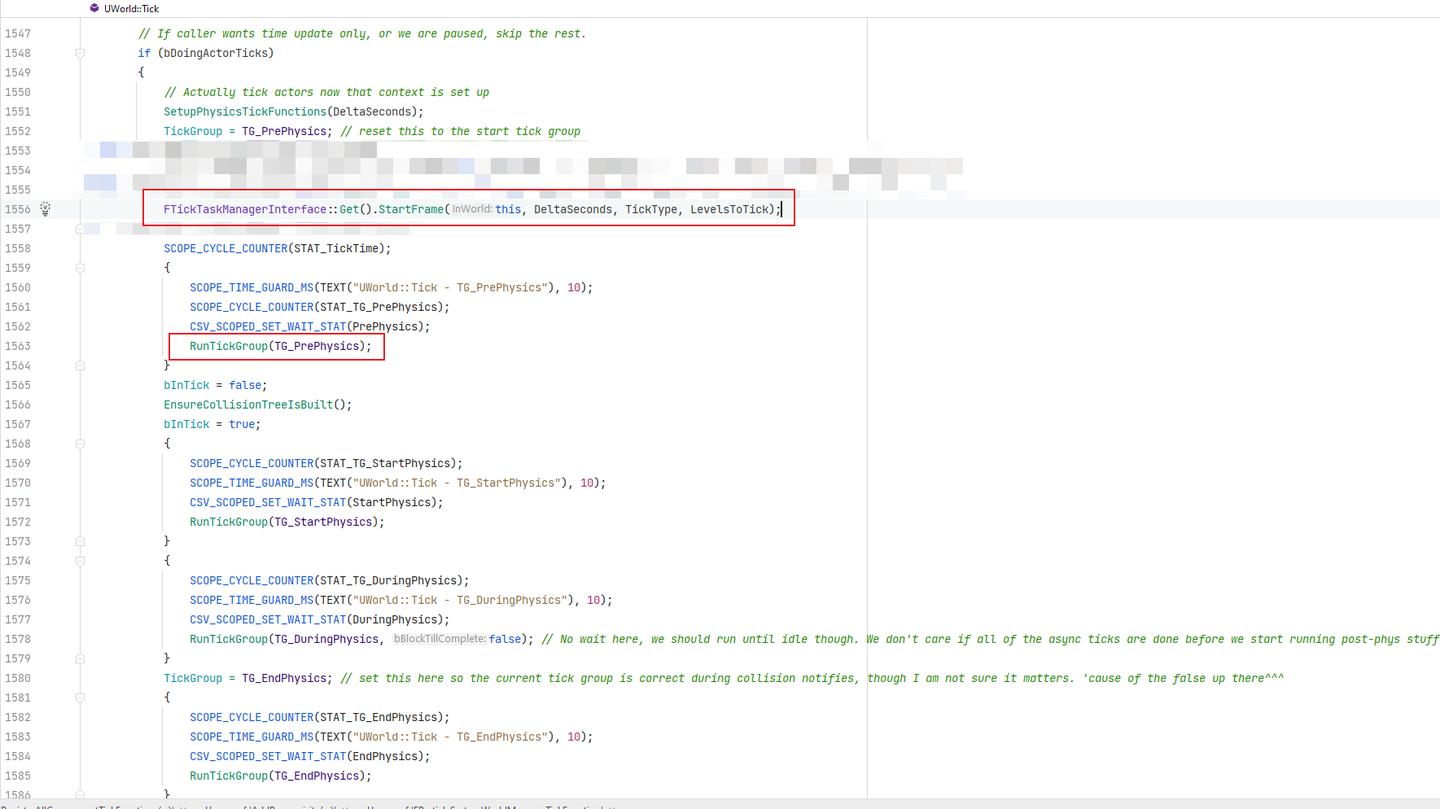The height and width of the screenshot is (809, 1440).
Task: Collapse the if (bDoingActorTicks) code block
Action: (79, 52)
